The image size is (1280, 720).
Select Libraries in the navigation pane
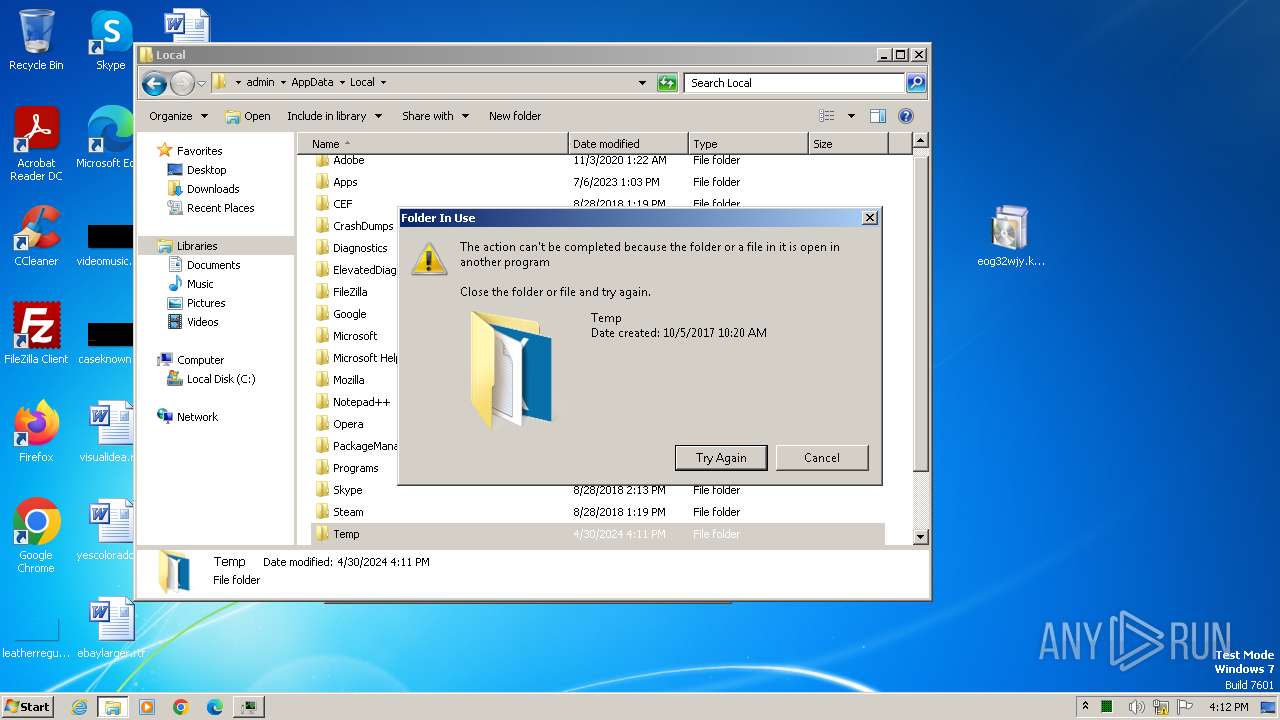coord(197,246)
